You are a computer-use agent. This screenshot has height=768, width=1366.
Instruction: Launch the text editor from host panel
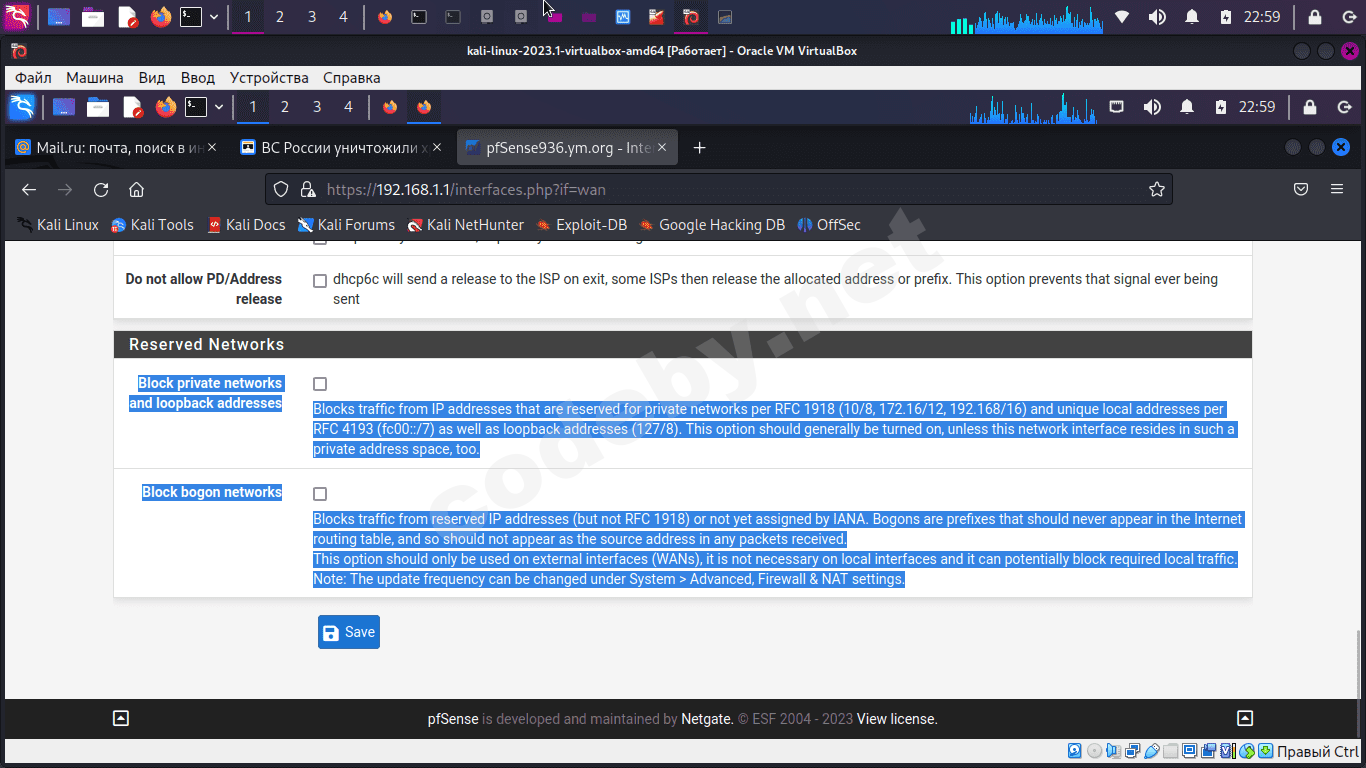(x=127, y=17)
